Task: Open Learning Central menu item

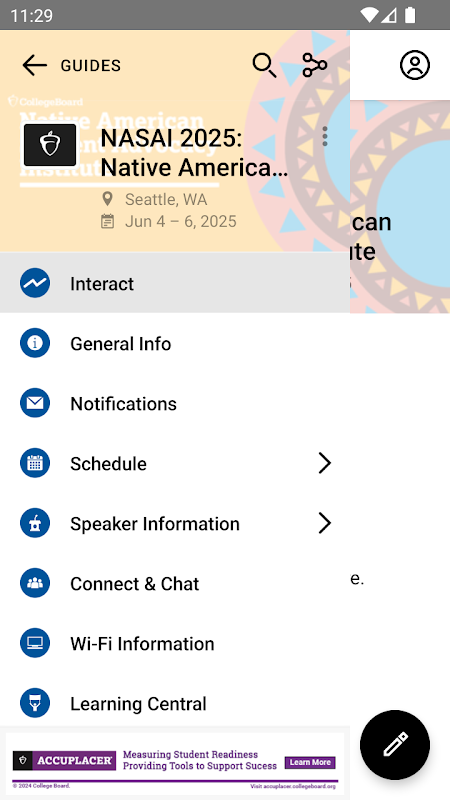Action: 175,703
